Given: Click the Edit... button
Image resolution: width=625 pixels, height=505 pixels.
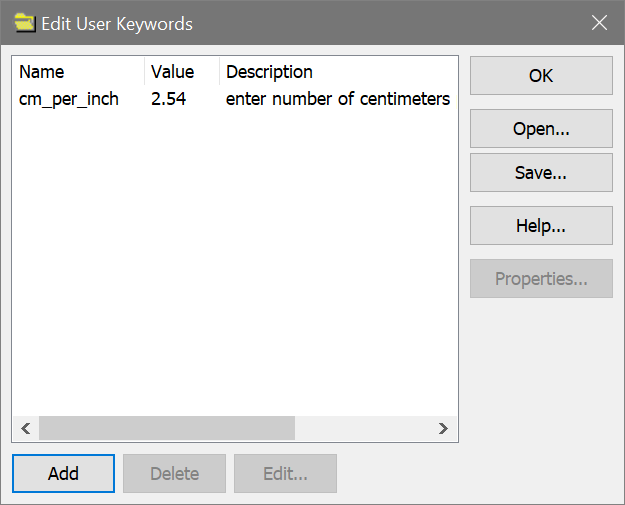Looking at the screenshot, I should [x=285, y=473].
